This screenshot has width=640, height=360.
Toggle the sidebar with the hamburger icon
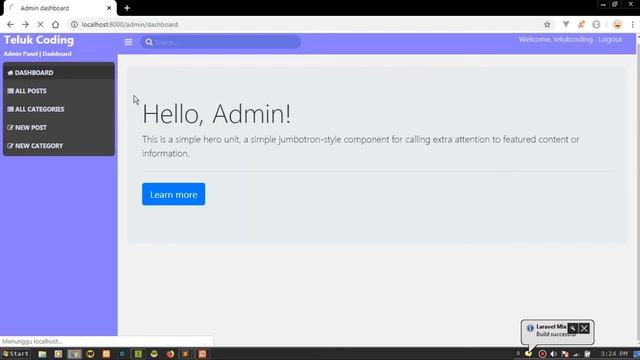(128, 42)
